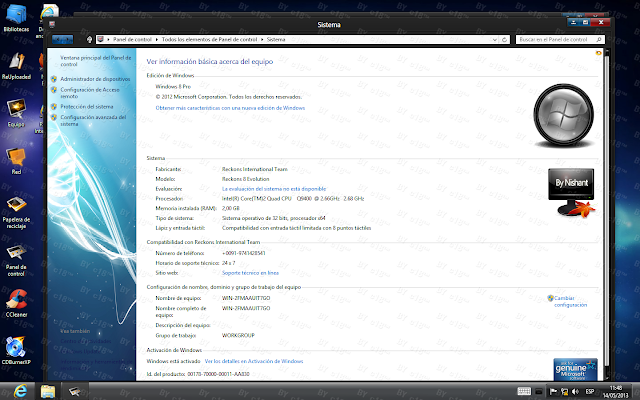The width and height of the screenshot is (640, 400).
Task: Click the navigation back/forward buttons
Action: pyautogui.click(x=62, y=40)
